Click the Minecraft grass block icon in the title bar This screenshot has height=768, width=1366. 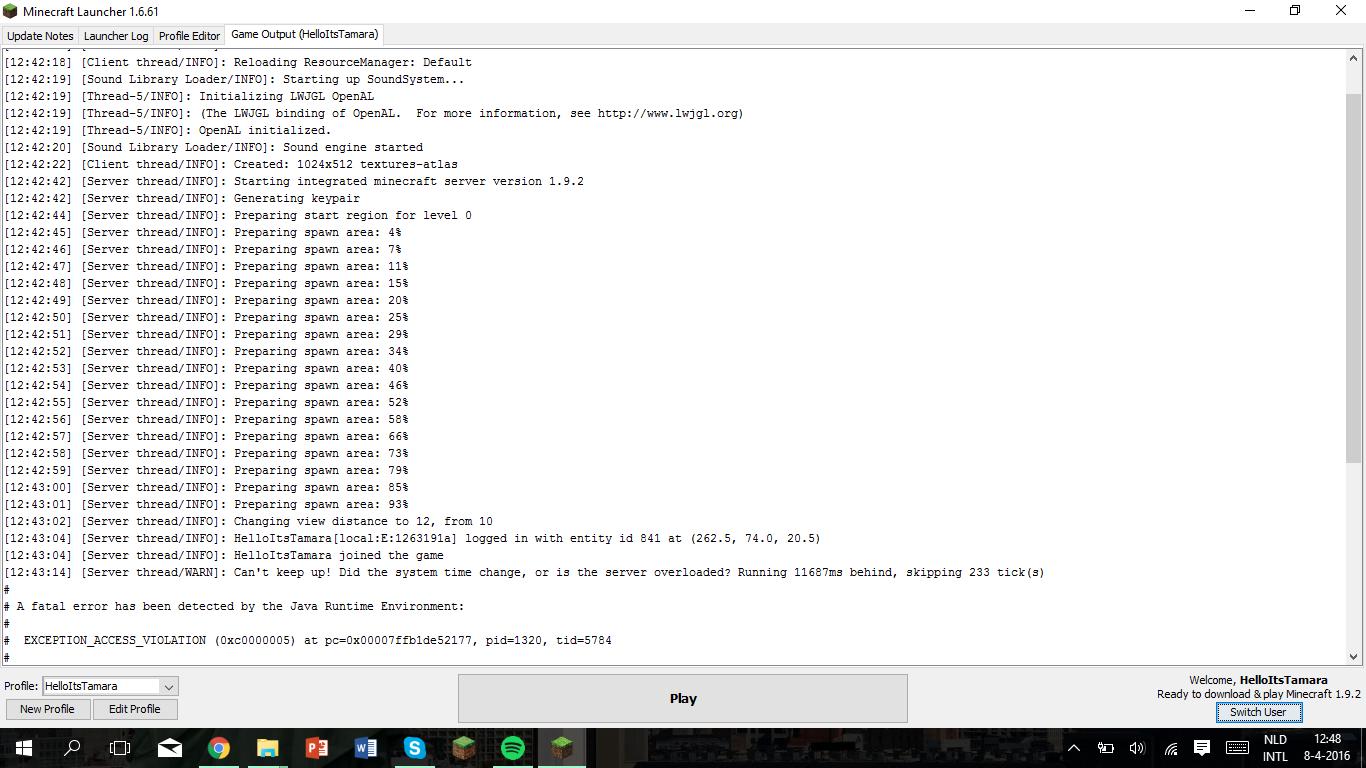click(11, 11)
